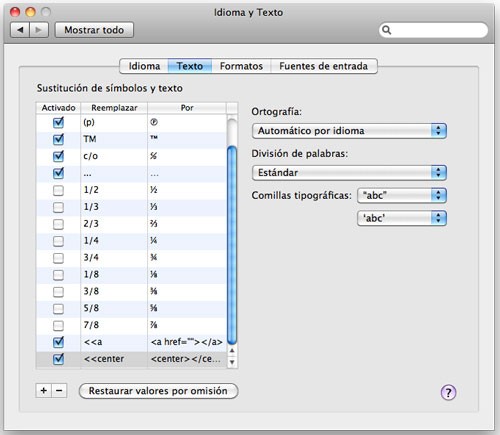
Task: Click the Activado column header
Action: coord(58,108)
